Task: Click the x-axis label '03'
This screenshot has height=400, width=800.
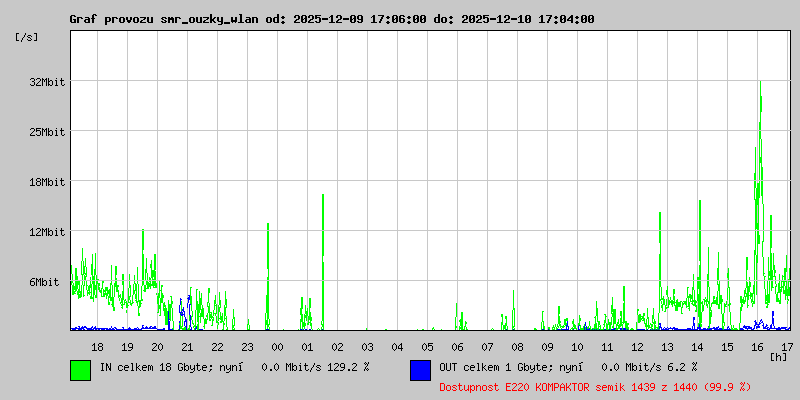Action: pyautogui.click(x=367, y=347)
